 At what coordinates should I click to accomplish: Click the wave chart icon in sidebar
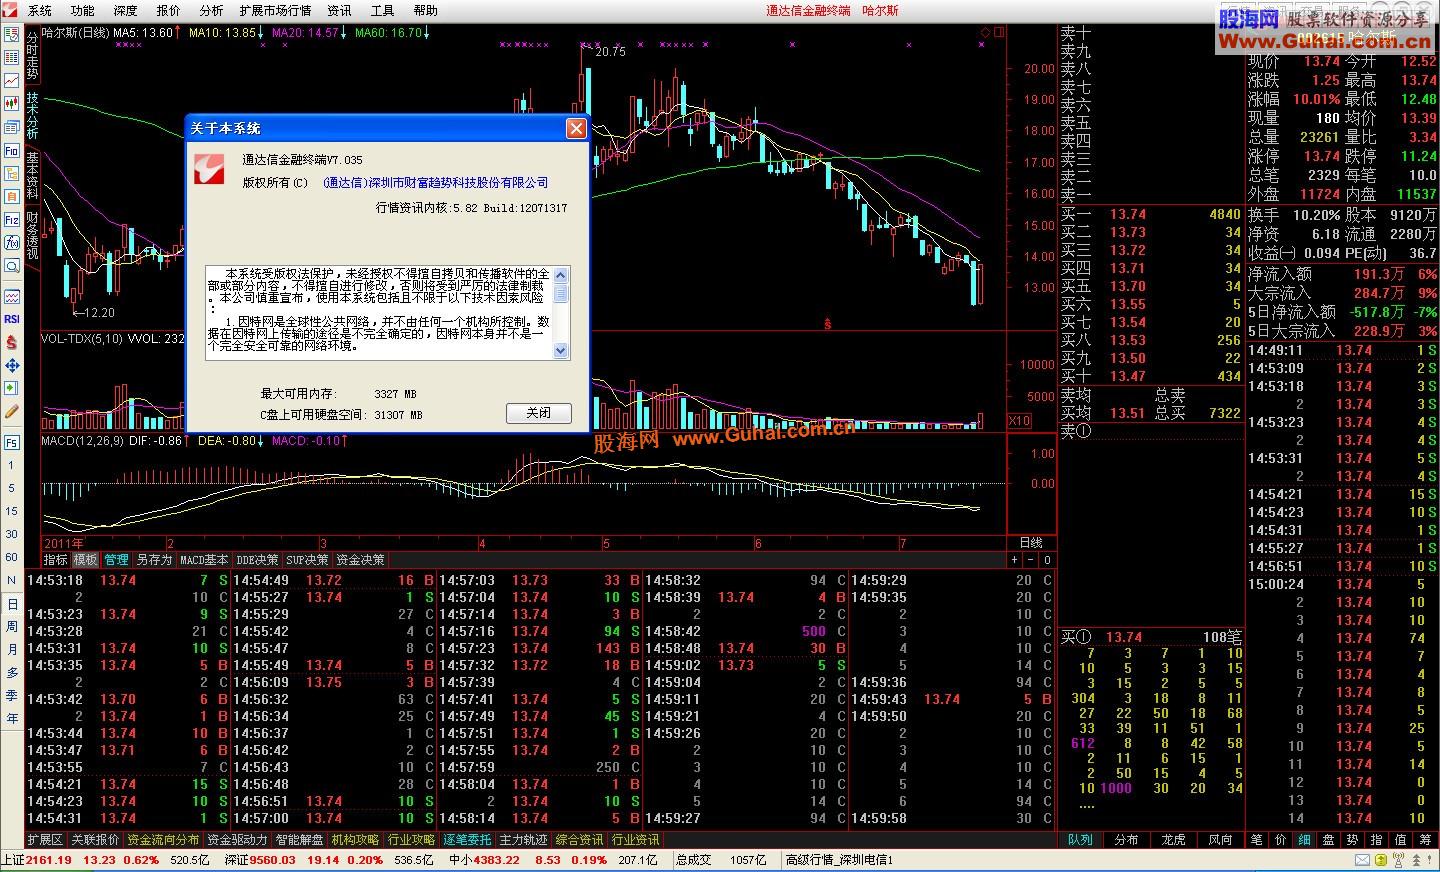pos(12,297)
